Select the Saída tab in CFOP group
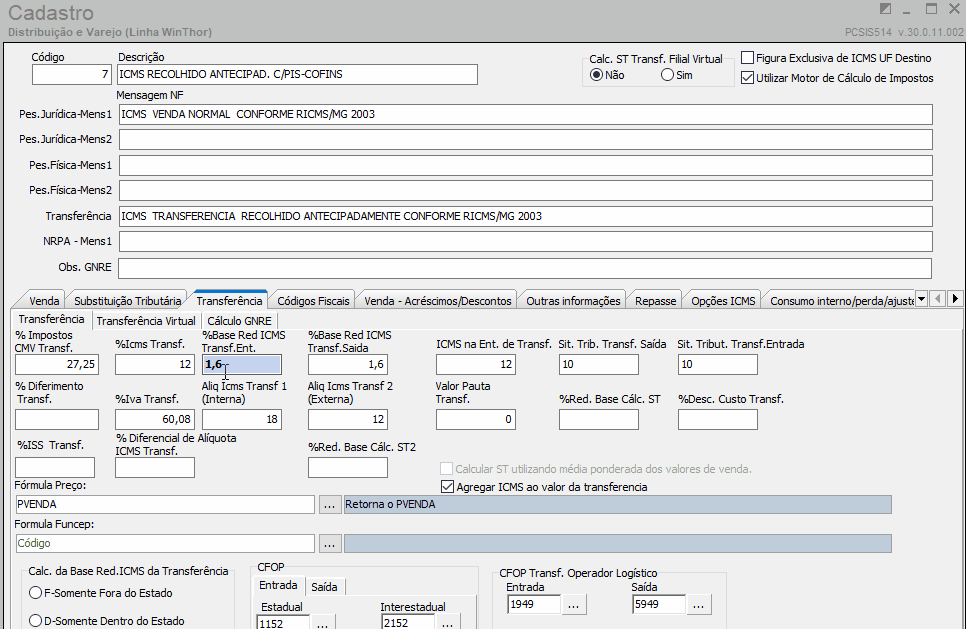Viewport: 966px width, 629px height. click(x=324, y=587)
